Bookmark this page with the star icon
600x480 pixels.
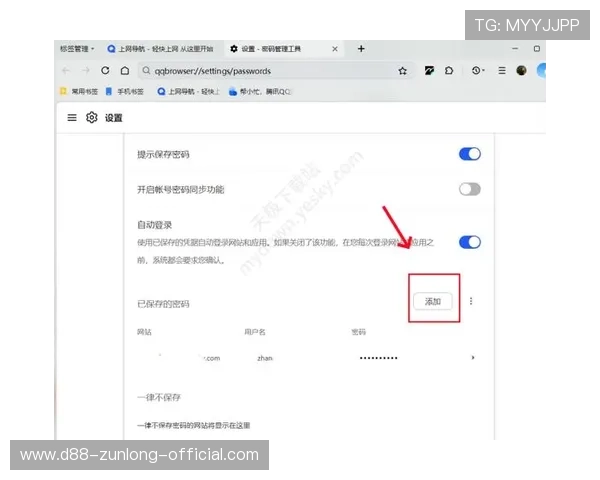click(x=403, y=71)
